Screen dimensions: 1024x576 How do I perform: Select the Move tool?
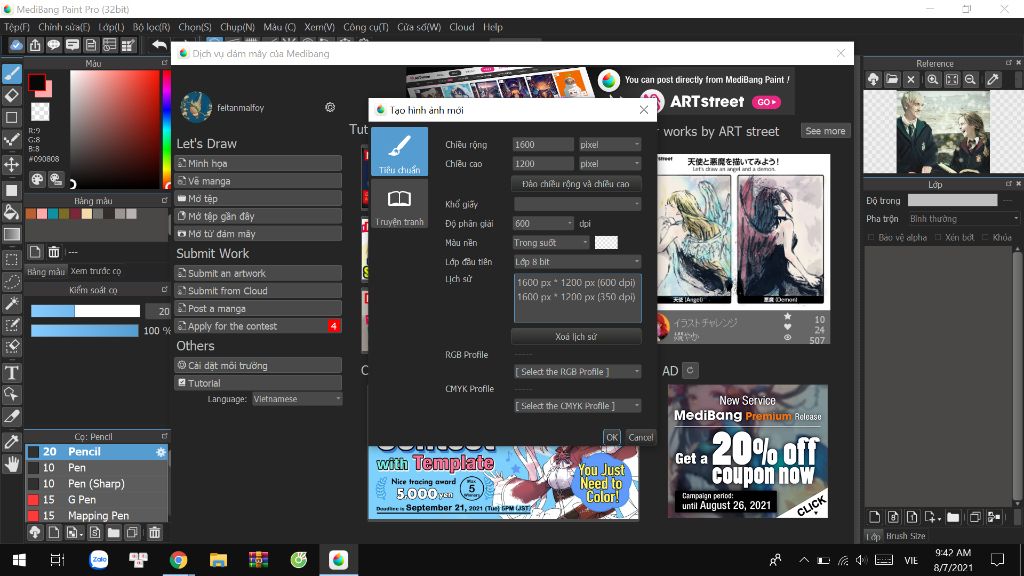12,164
